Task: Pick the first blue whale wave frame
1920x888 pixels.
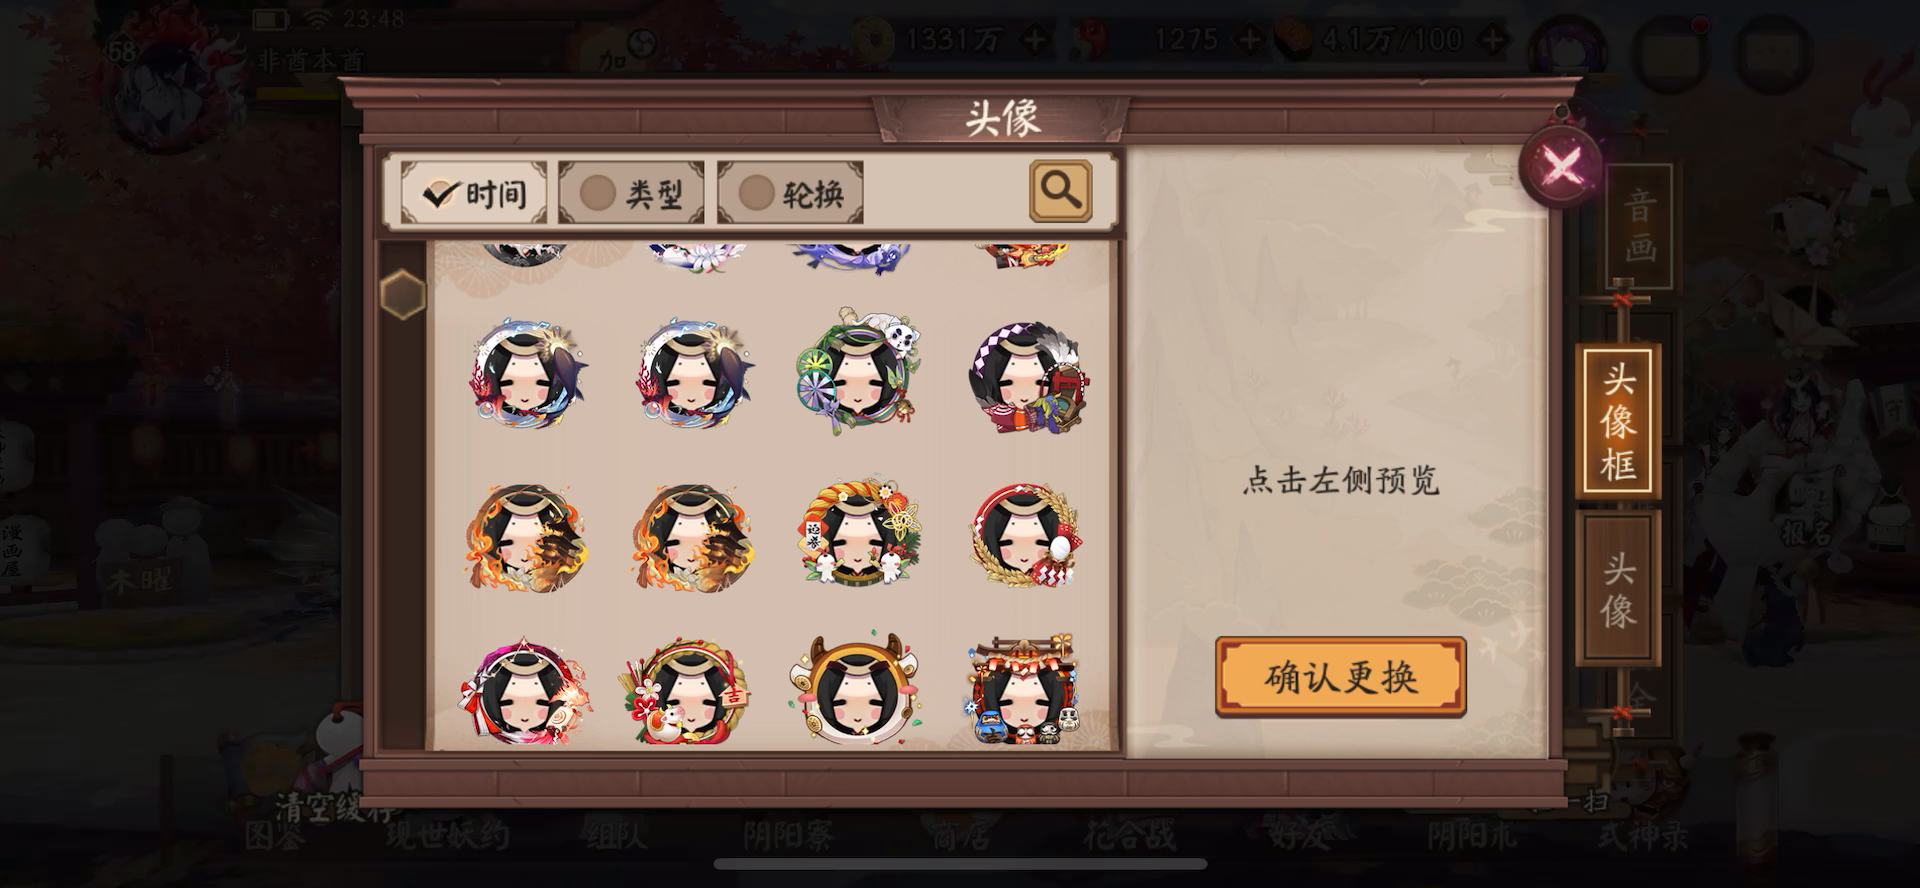Action: click(x=528, y=374)
